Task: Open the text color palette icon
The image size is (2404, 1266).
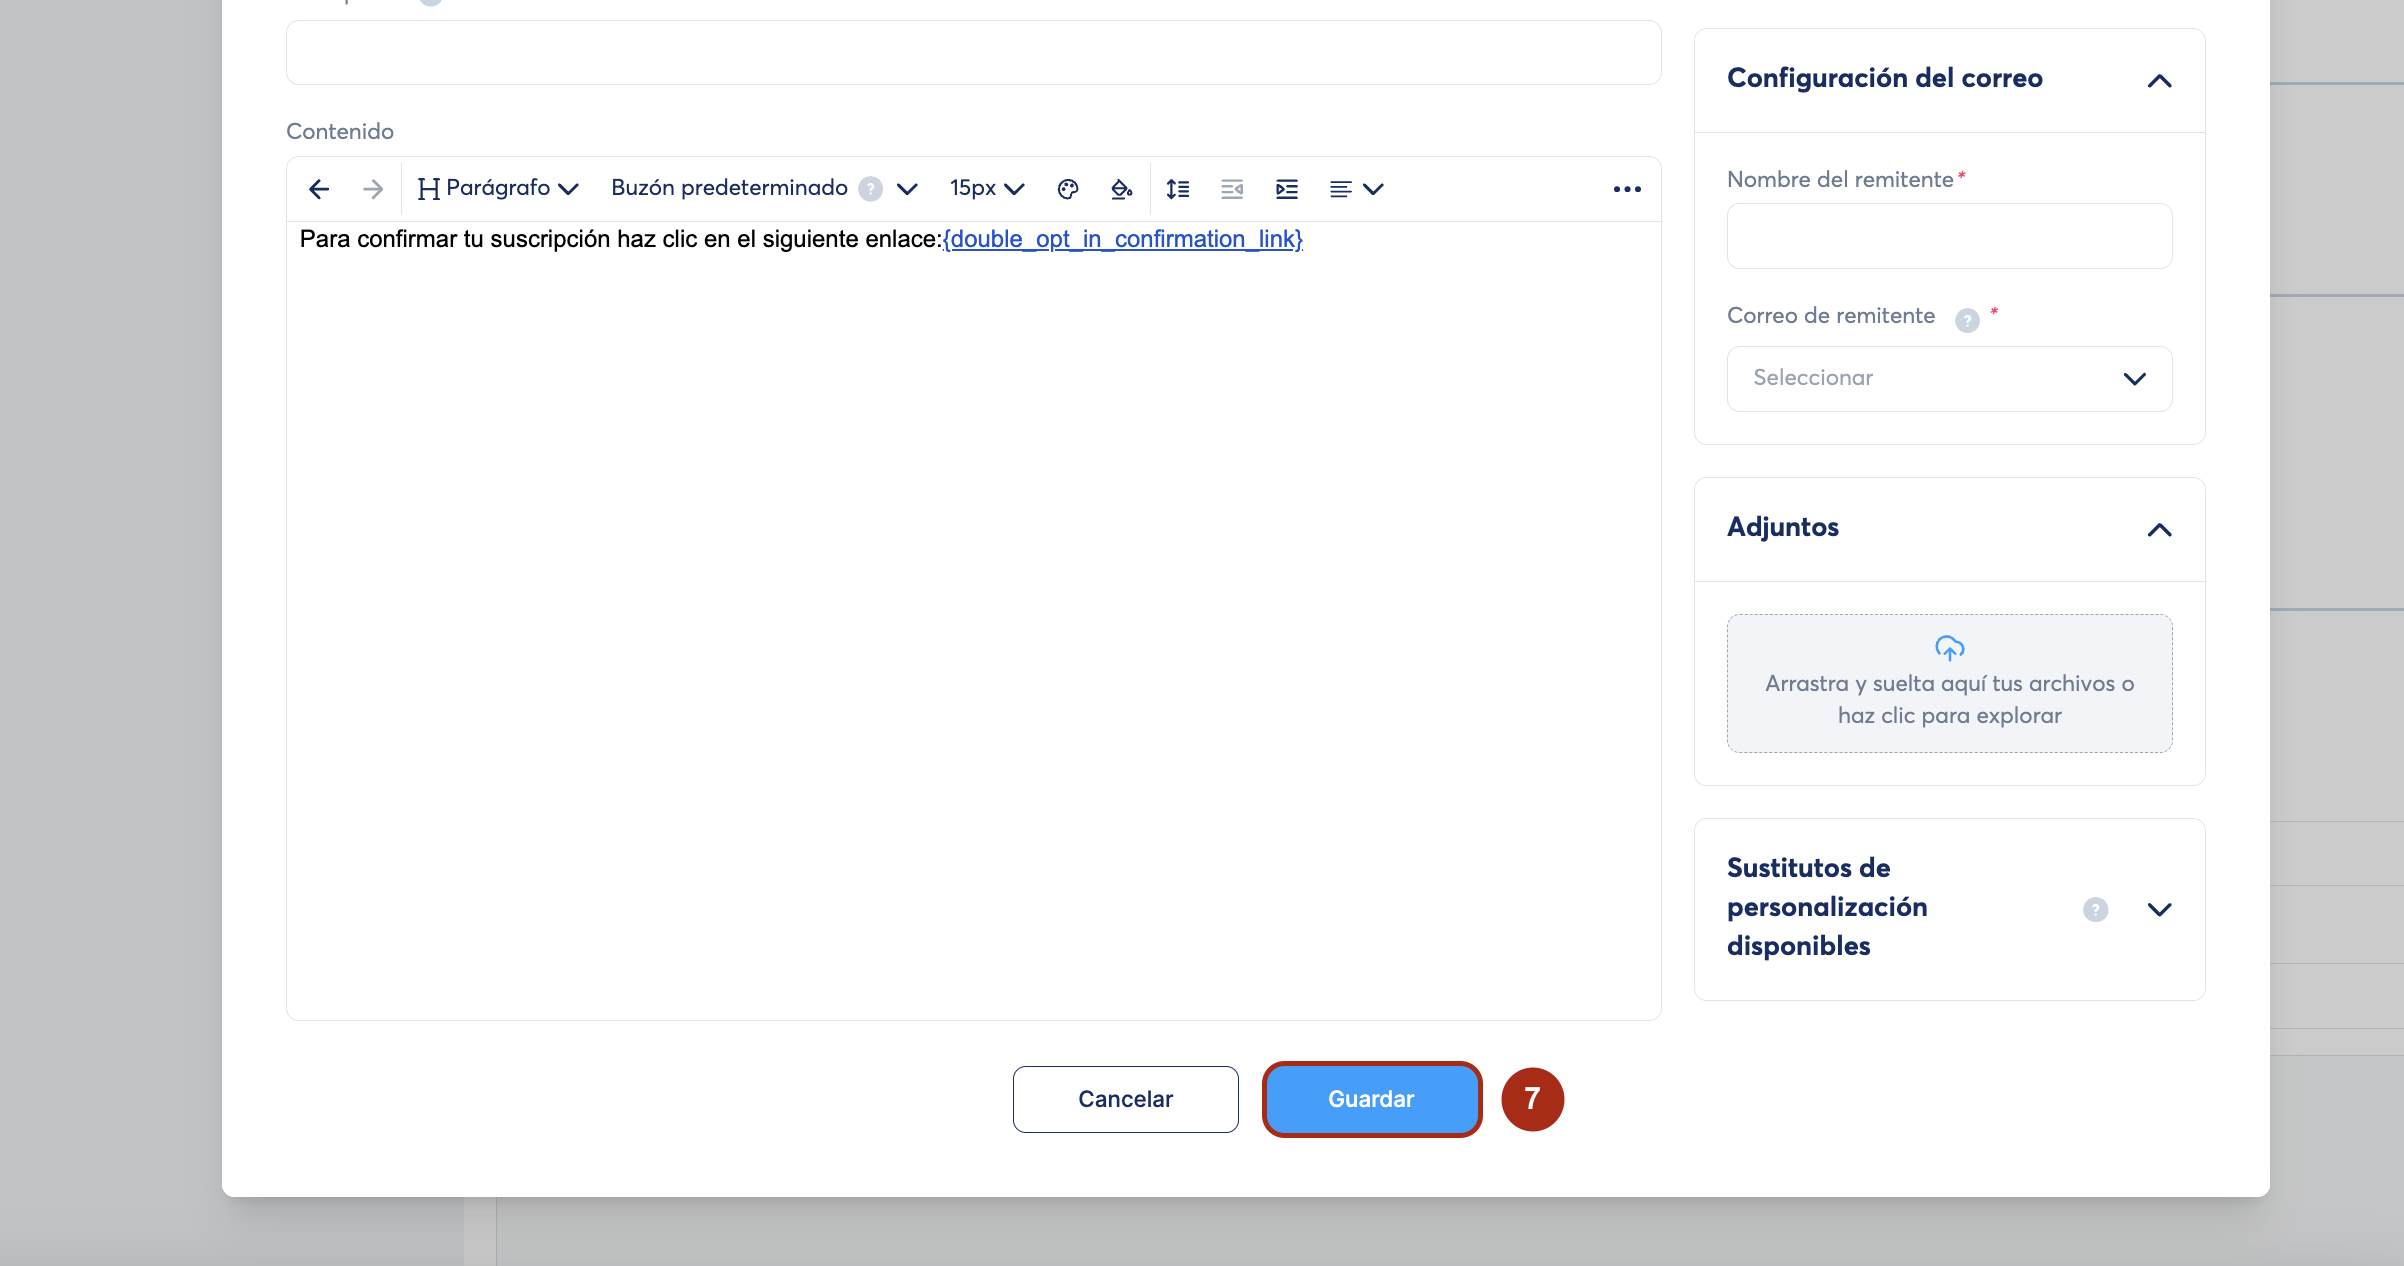Action: [x=1068, y=189]
